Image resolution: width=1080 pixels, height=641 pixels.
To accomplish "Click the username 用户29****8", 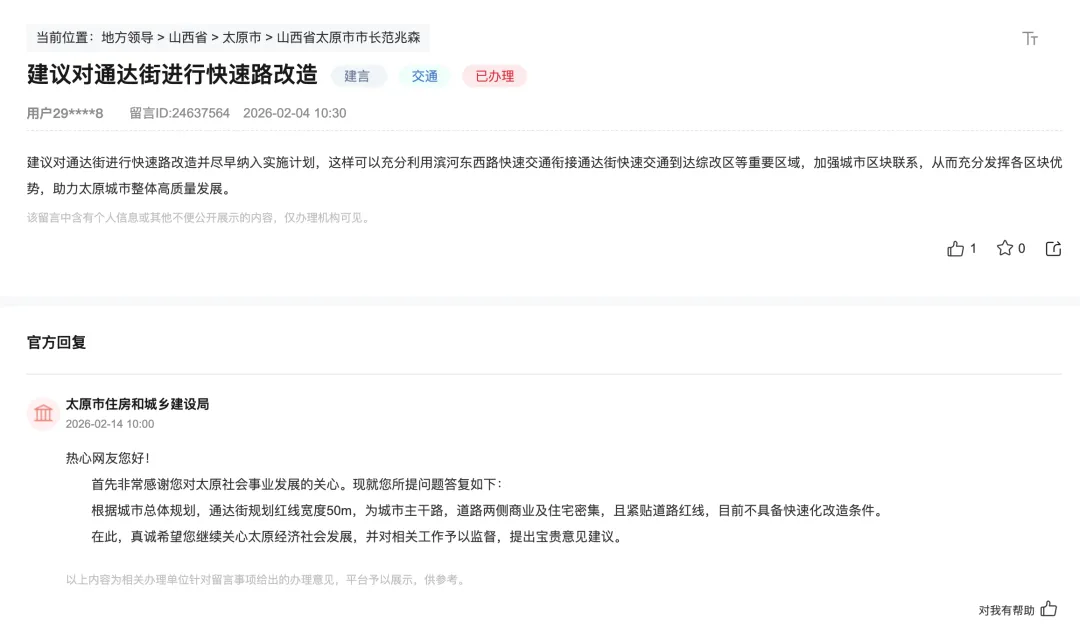I will [65, 113].
